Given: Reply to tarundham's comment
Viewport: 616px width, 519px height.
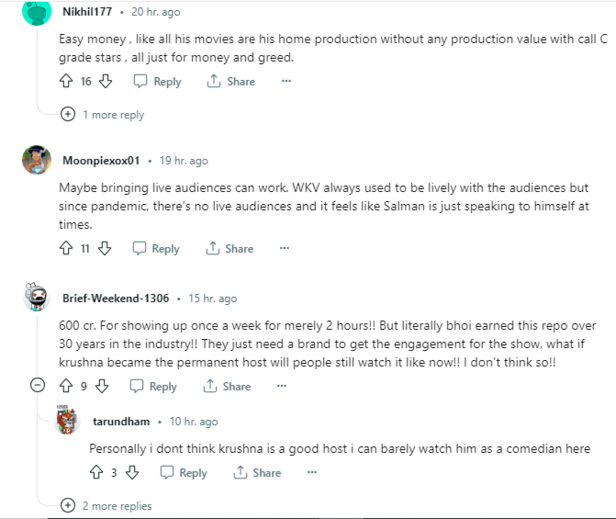Looking at the screenshot, I should pos(183,473).
